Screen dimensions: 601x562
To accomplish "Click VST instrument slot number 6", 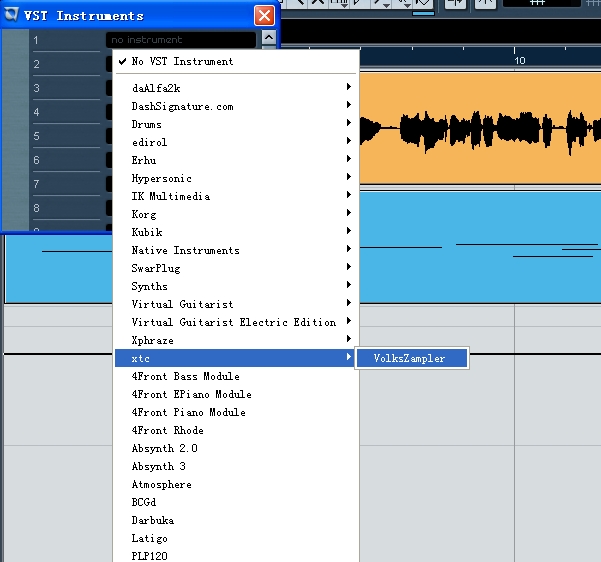I will pyautogui.click(x=36, y=160).
